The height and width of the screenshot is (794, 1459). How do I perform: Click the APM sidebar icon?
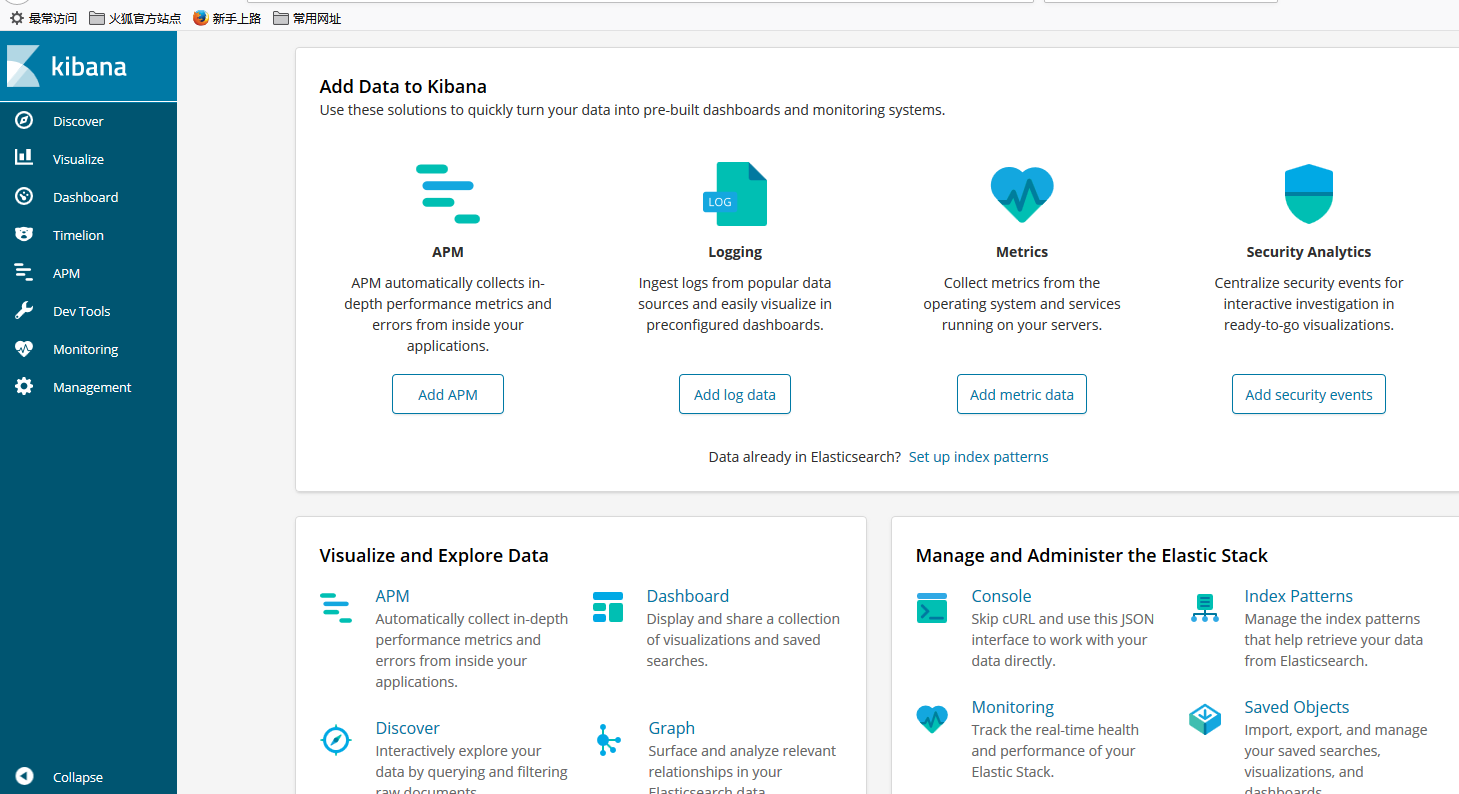click(24, 272)
